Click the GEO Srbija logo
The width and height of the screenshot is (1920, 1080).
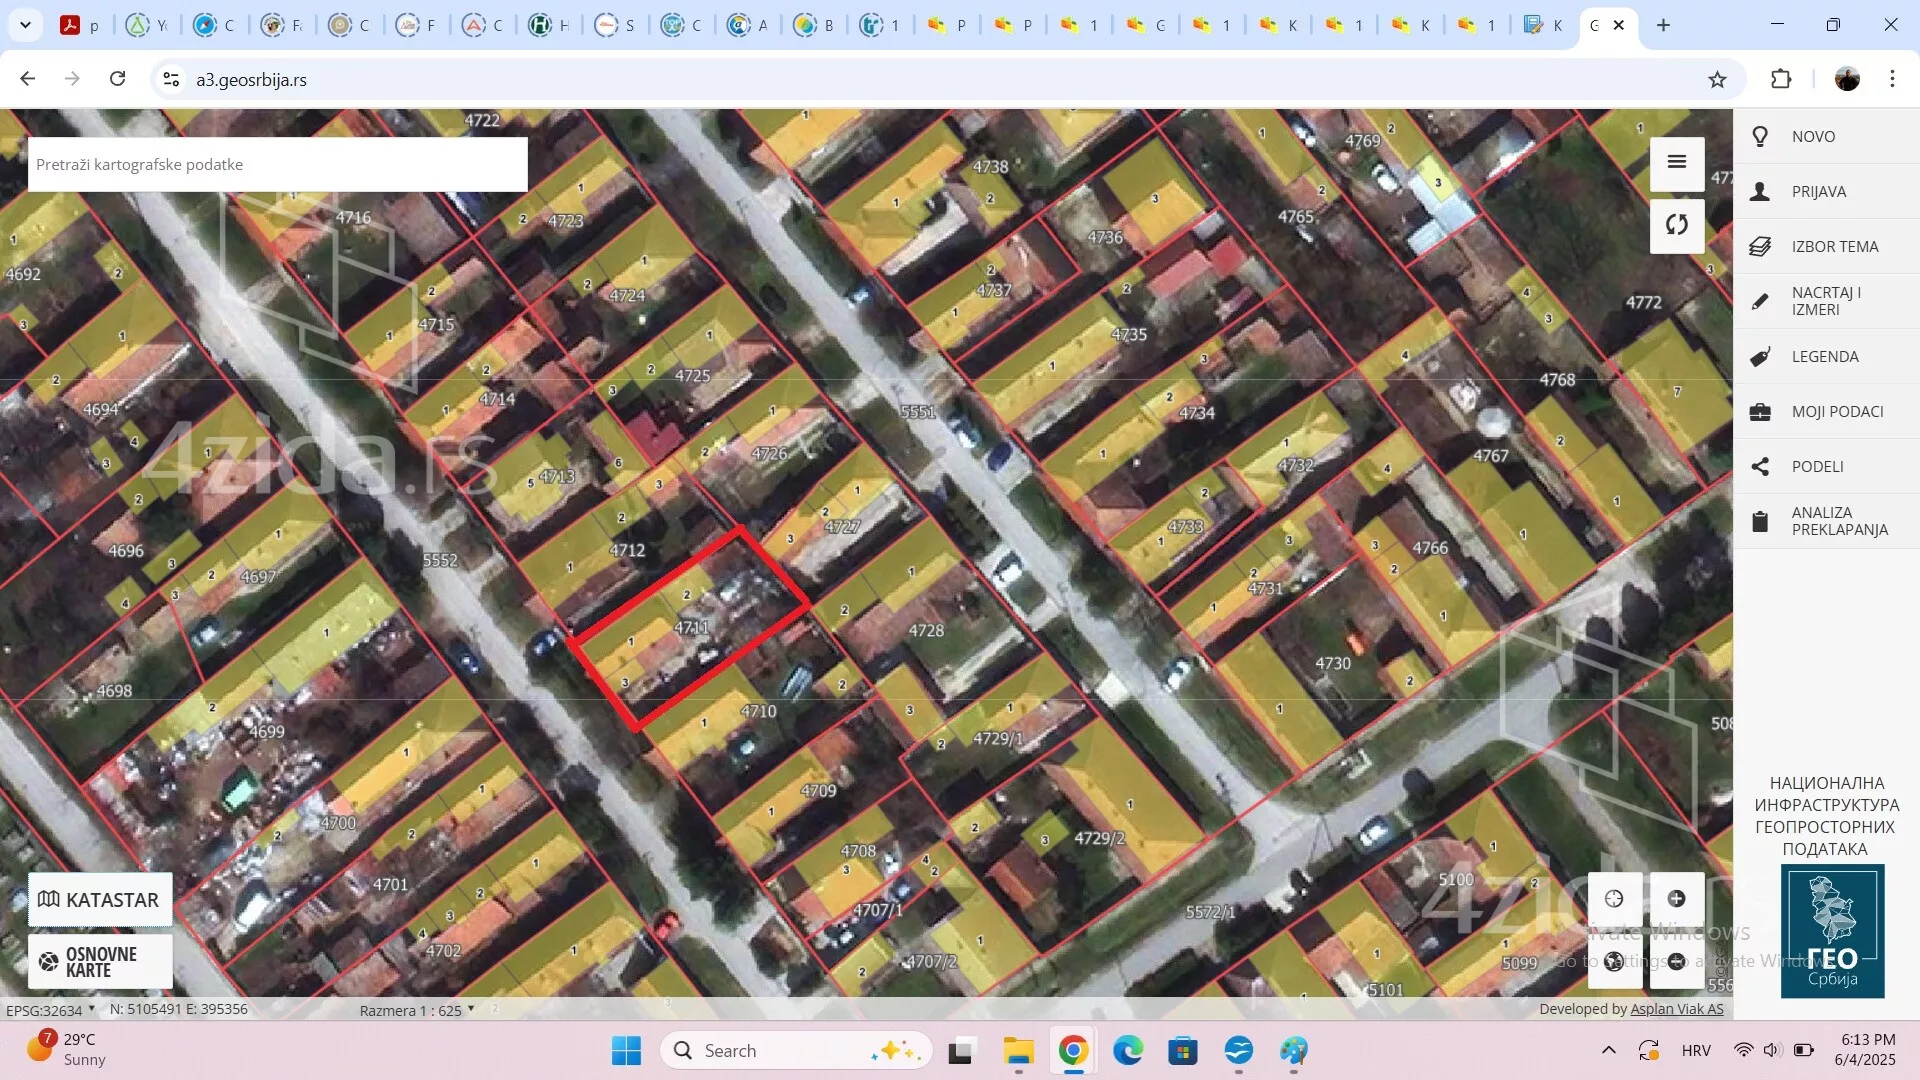coord(1832,931)
